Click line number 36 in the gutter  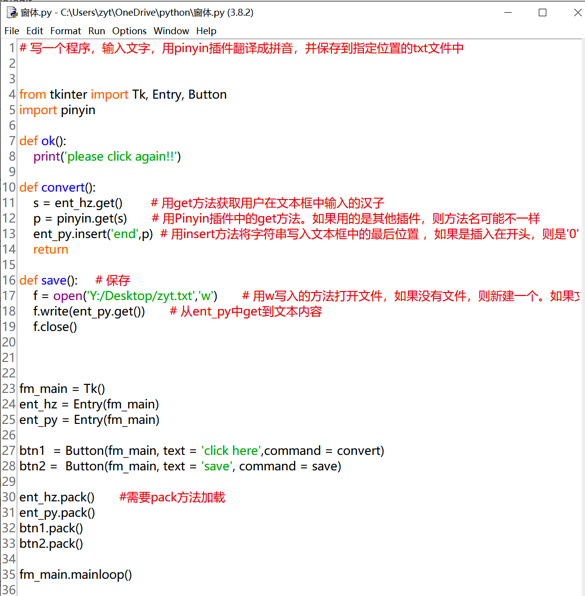9,590
